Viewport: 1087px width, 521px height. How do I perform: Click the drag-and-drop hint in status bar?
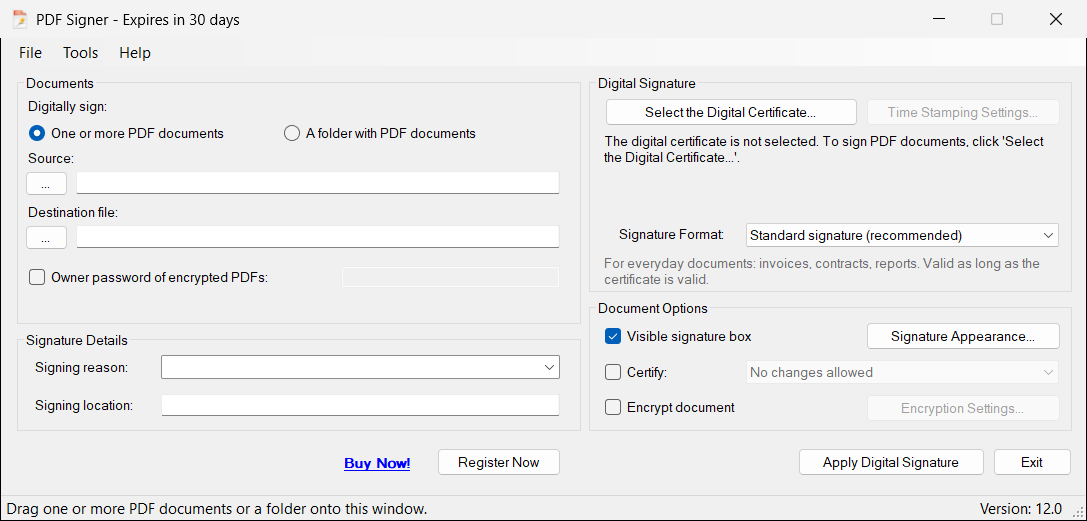coord(217,509)
